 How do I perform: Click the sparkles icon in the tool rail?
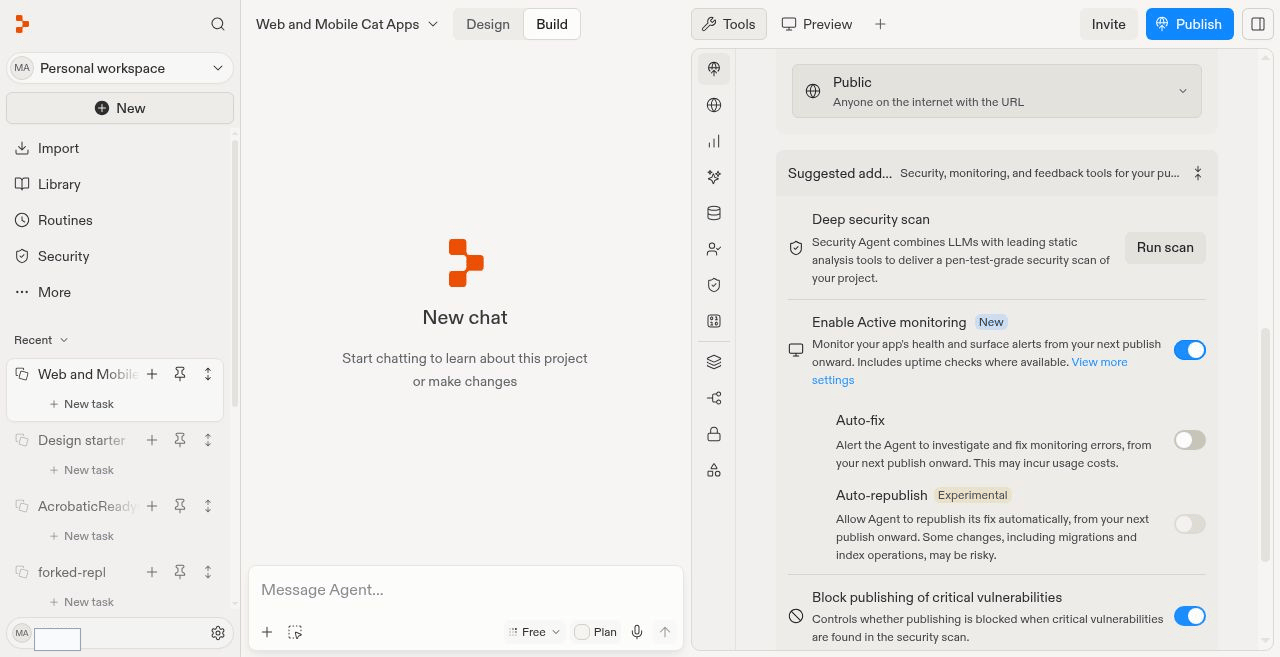point(714,177)
